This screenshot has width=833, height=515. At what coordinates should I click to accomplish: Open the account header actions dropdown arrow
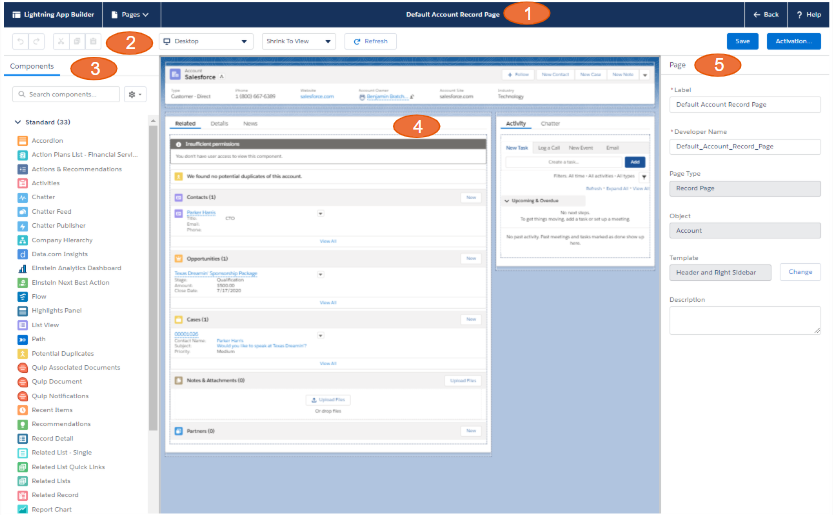(x=645, y=75)
